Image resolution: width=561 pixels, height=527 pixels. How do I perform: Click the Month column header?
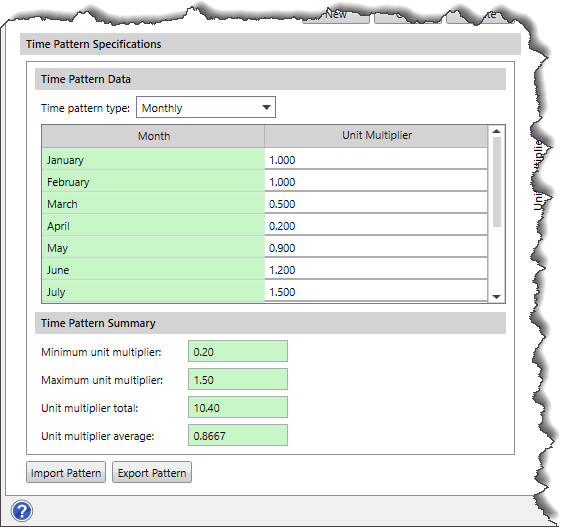coord(153,136)
